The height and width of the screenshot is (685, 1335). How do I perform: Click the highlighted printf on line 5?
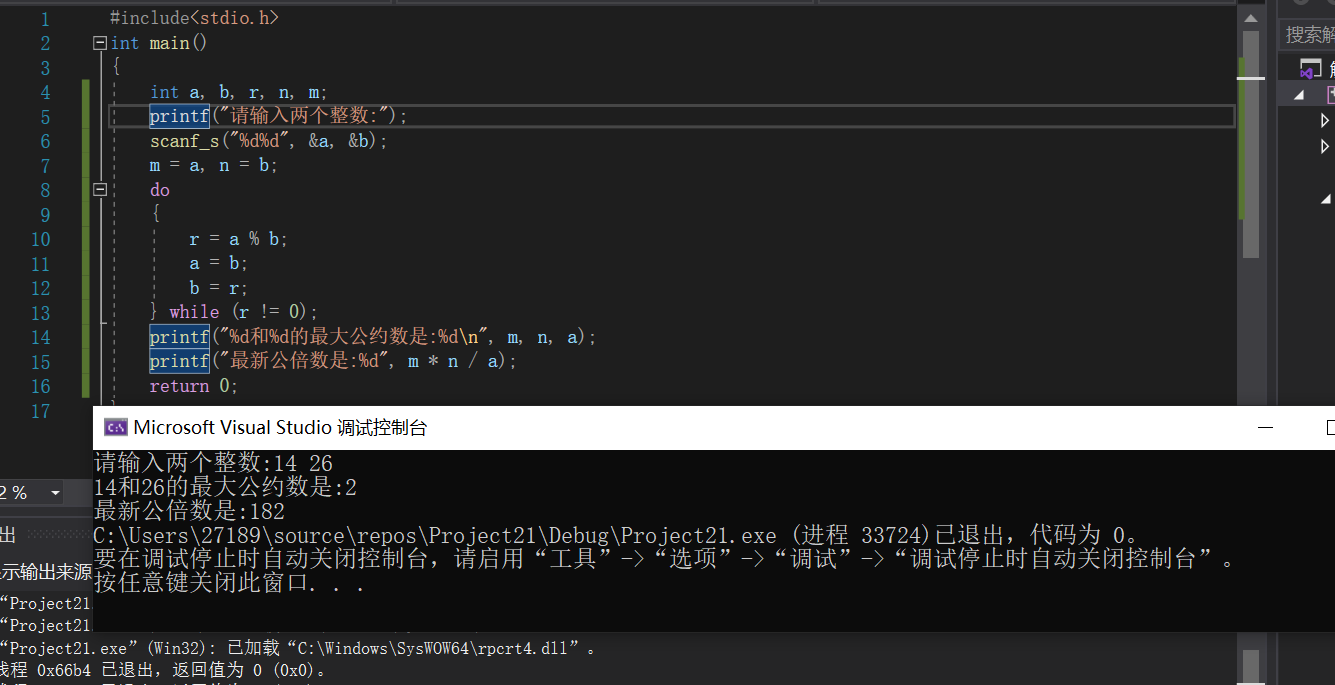(x=179, y=116)
